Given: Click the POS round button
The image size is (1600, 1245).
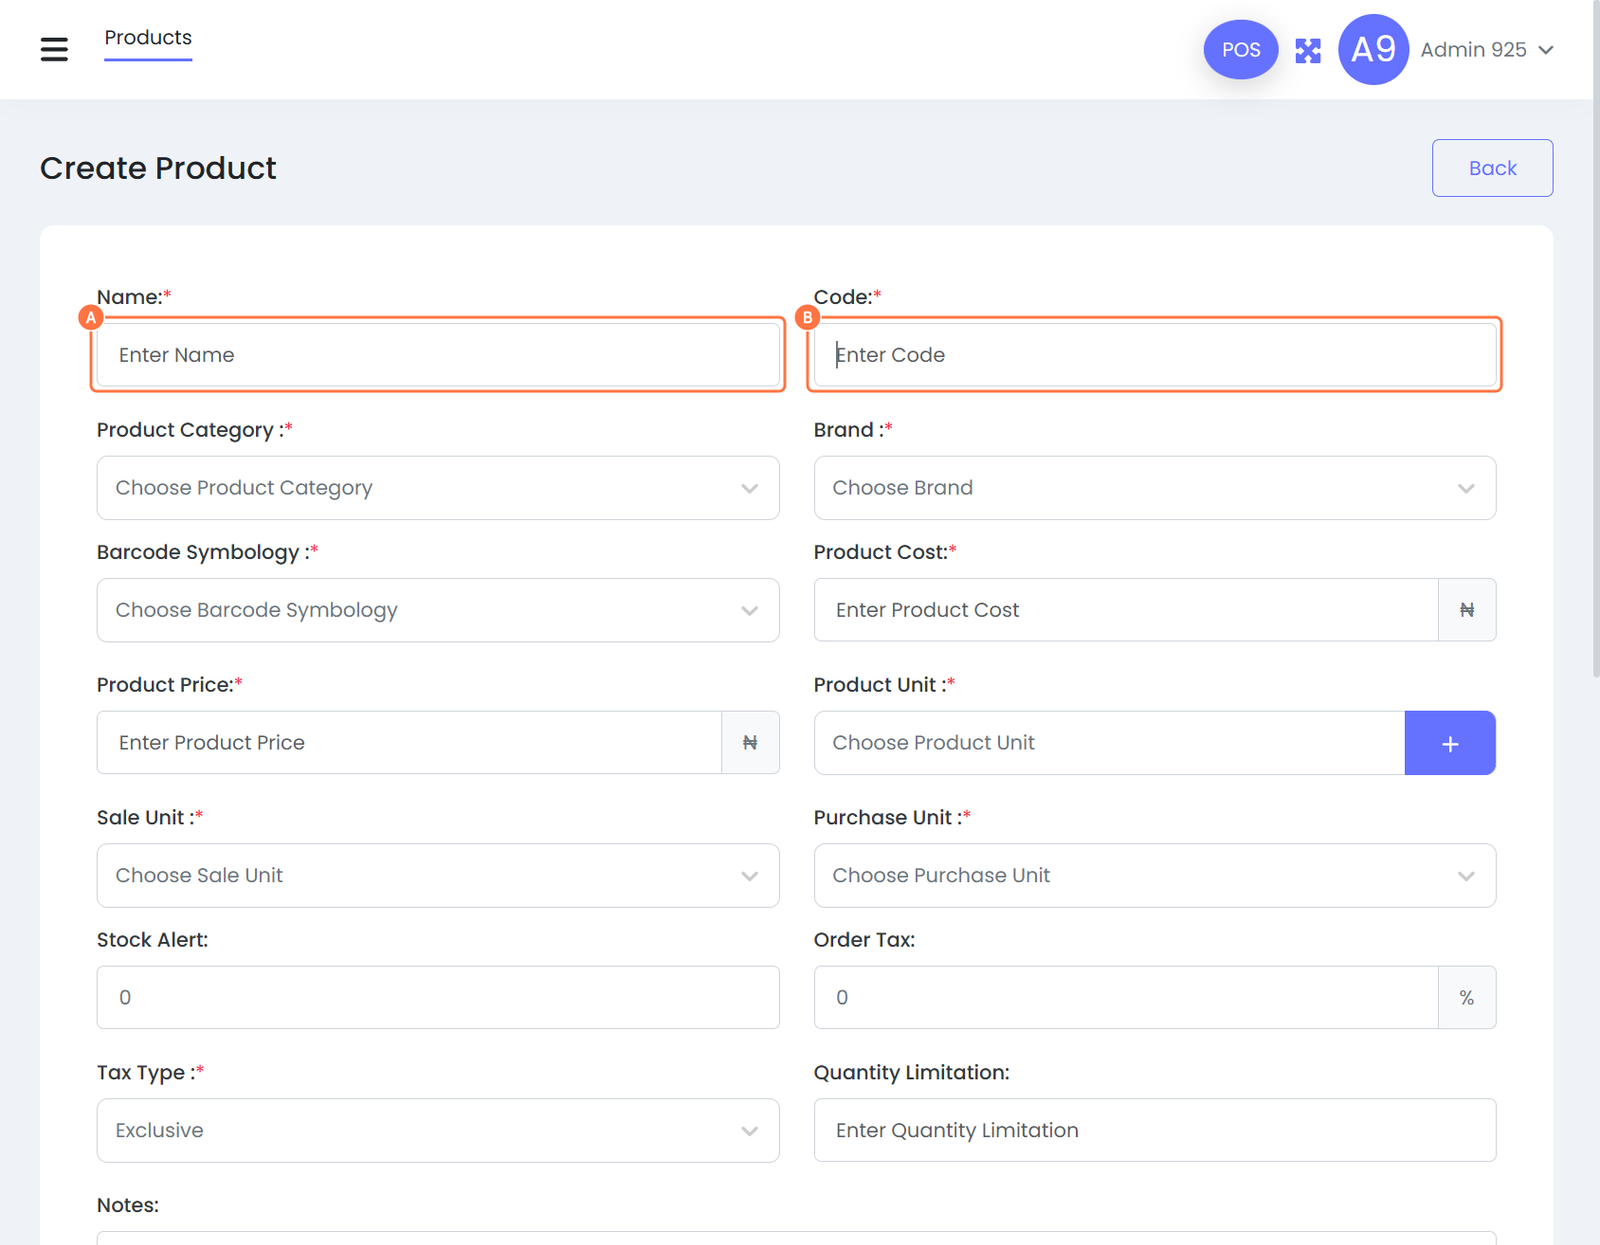Looking at the screenshot, I should (x=1240, y=50).
